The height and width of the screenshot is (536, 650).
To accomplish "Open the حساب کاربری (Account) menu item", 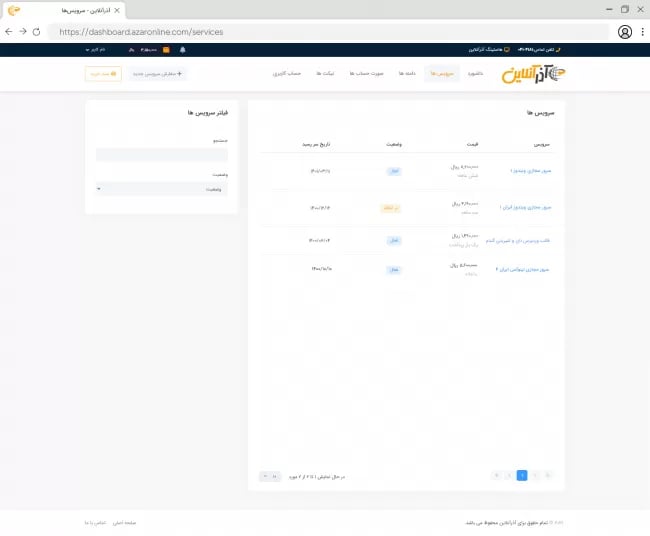I will point(286,73).
